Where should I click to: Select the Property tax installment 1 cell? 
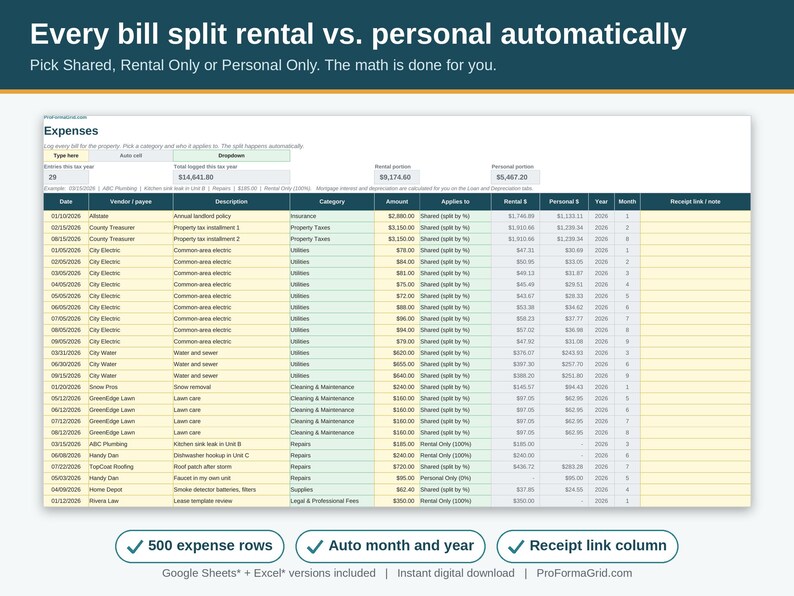pos(231,228)
